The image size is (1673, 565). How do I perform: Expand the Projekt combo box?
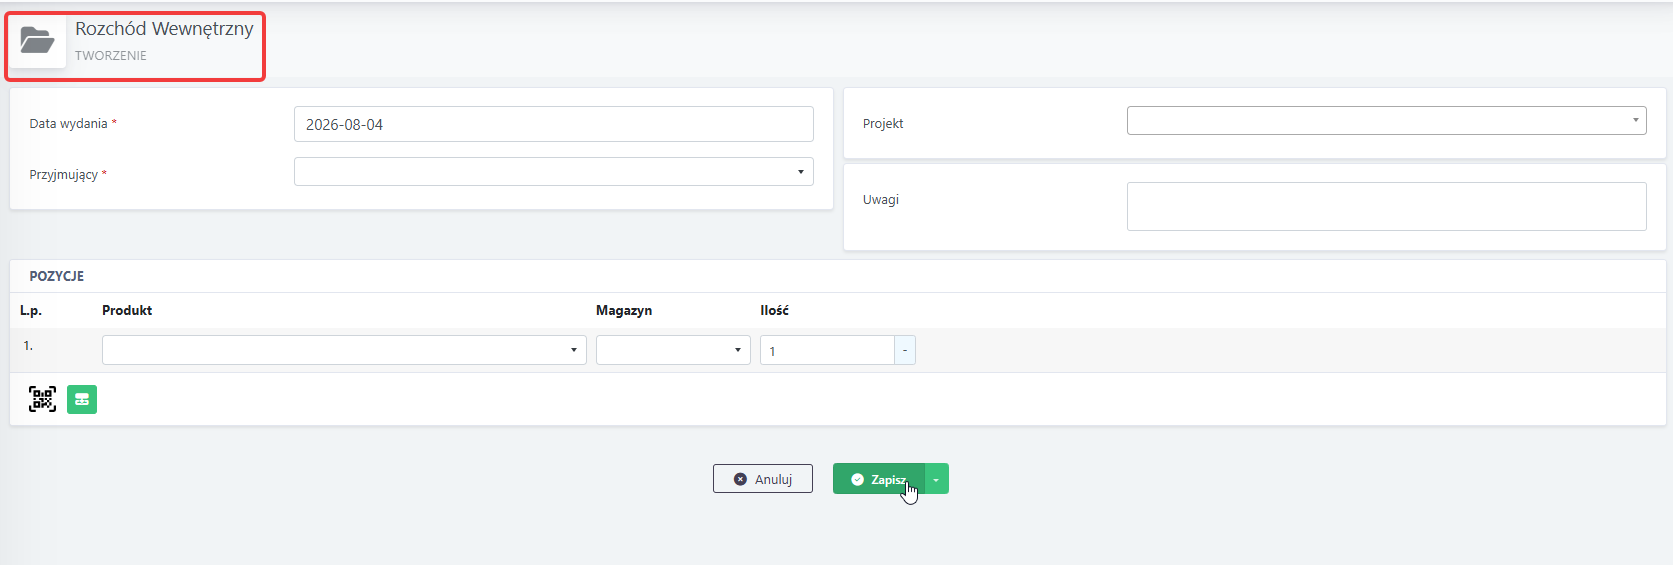click(x=1386, y=120)
